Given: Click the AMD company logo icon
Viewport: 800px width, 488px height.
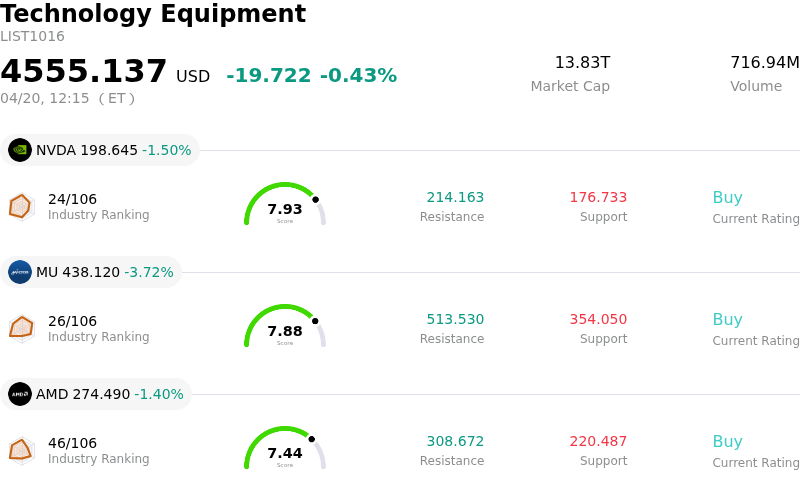Looking at the screenshot, I should (20, 394).
